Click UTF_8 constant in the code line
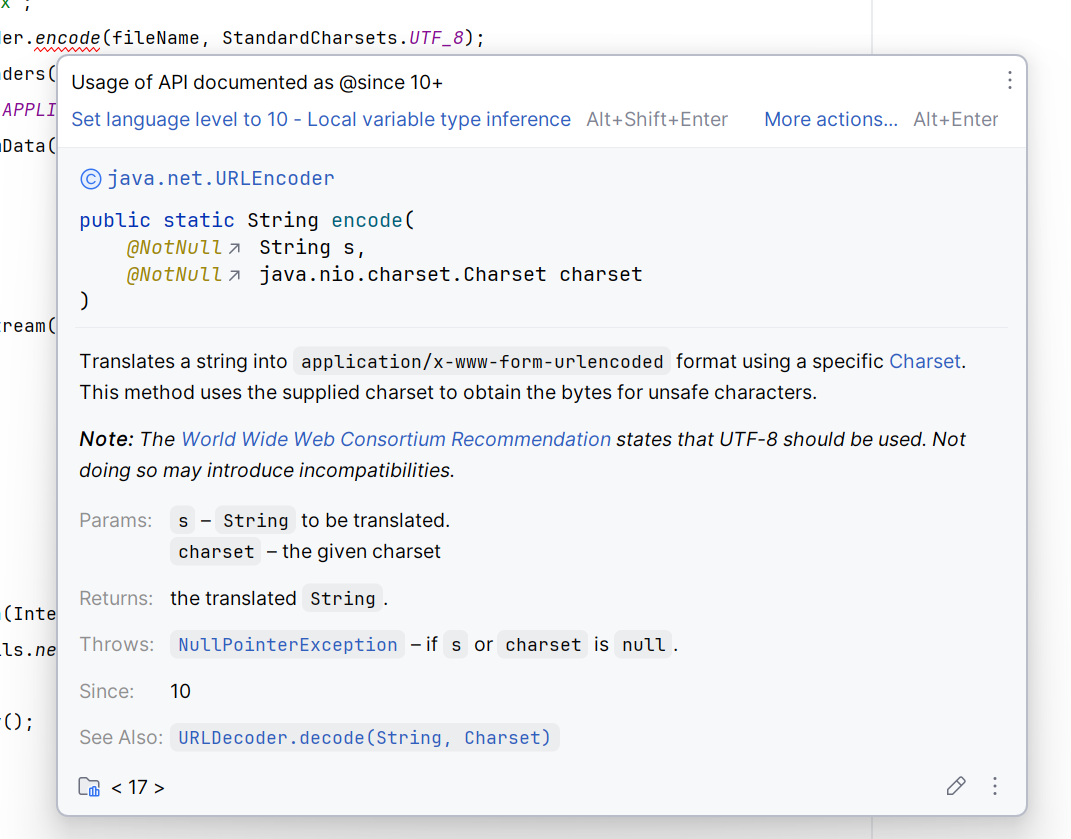The image size is (1071, 839). [436, 38]
